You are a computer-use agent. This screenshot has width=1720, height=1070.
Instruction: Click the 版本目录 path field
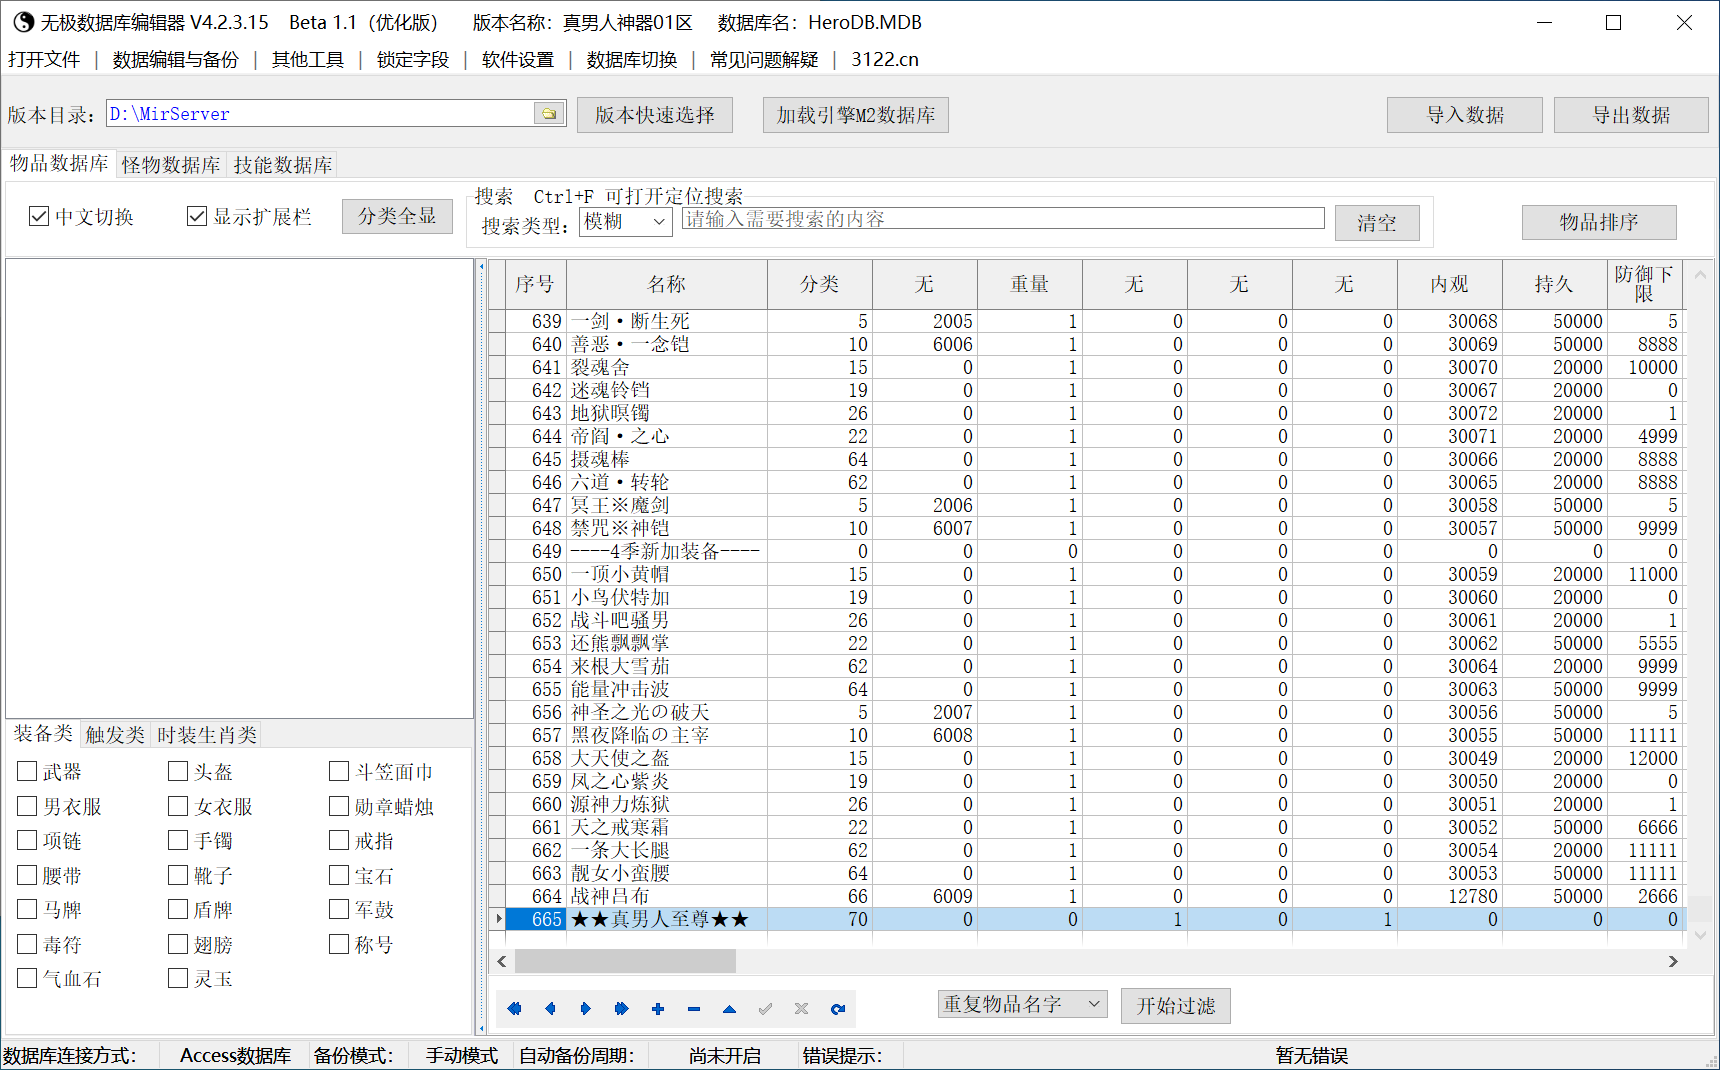(321, 114)
